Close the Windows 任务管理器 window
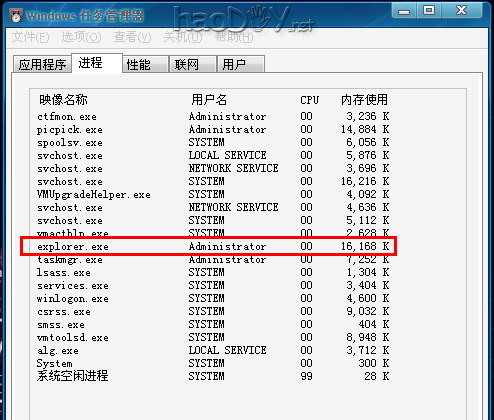Image resolution: width=494 pixels, height=420 pixels. 462,11
